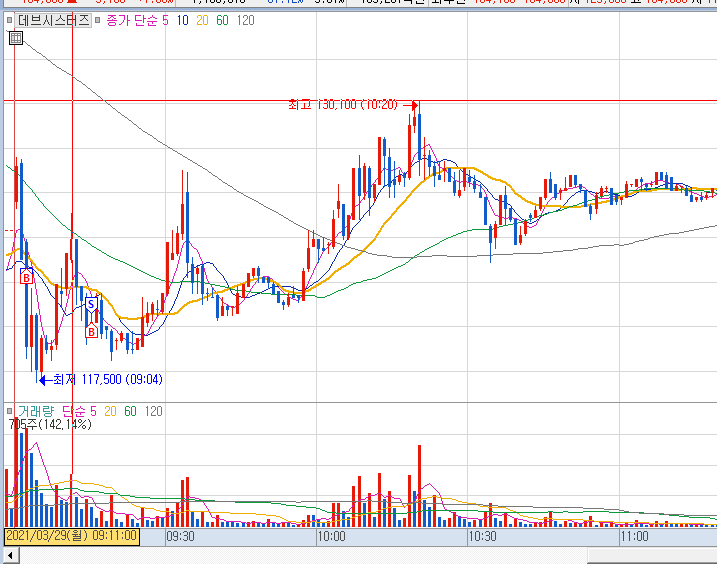Click the horizontal scrollbar thumb
The width and height of the screenshot is (717, 564).
(652, 556)
